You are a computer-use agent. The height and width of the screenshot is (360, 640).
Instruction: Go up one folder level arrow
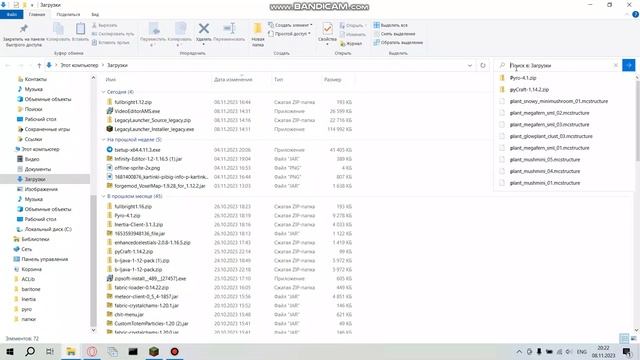pos(39,65)
